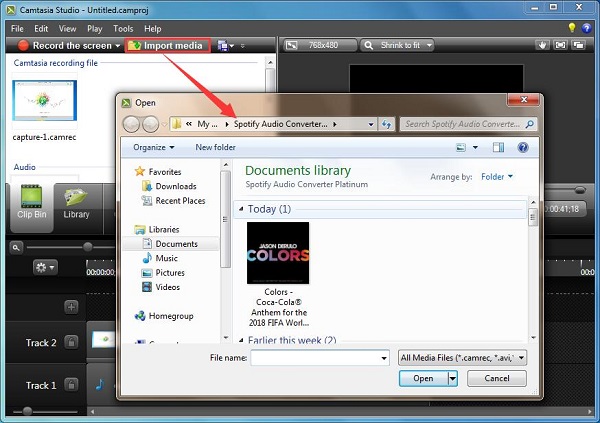Select Favorites in the navigation pane
This screenshot has height=423, width=600.
pos(158,171)
